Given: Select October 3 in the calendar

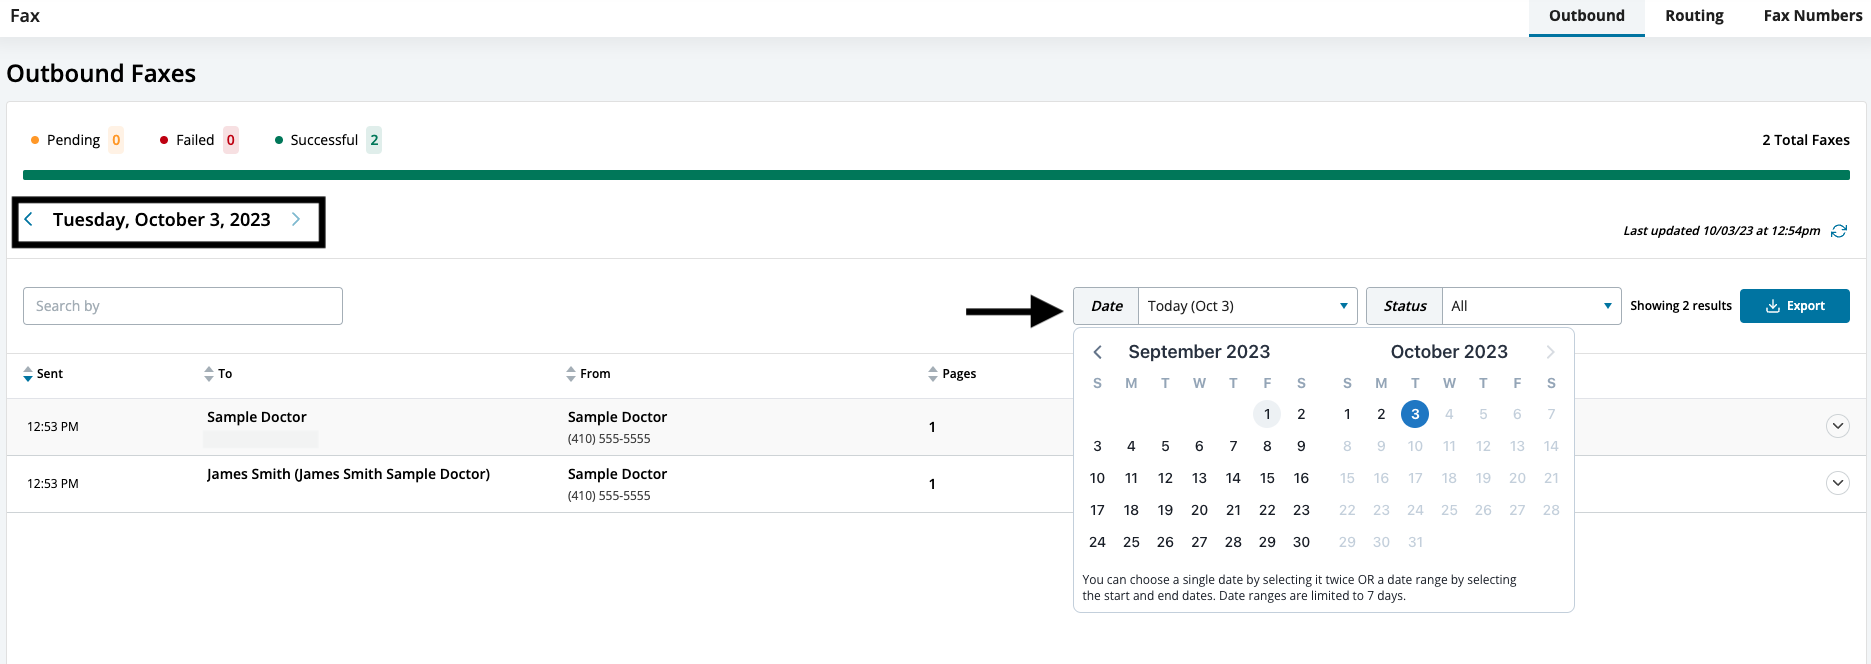Looking at the screenshot, I should click(x=1415, y=414).
